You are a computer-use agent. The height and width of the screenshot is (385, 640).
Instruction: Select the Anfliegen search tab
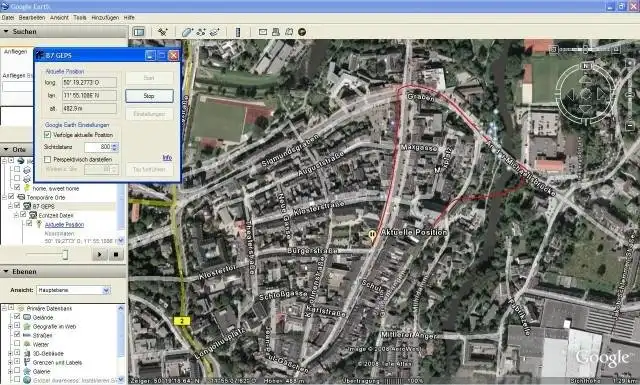click(16, 52)
